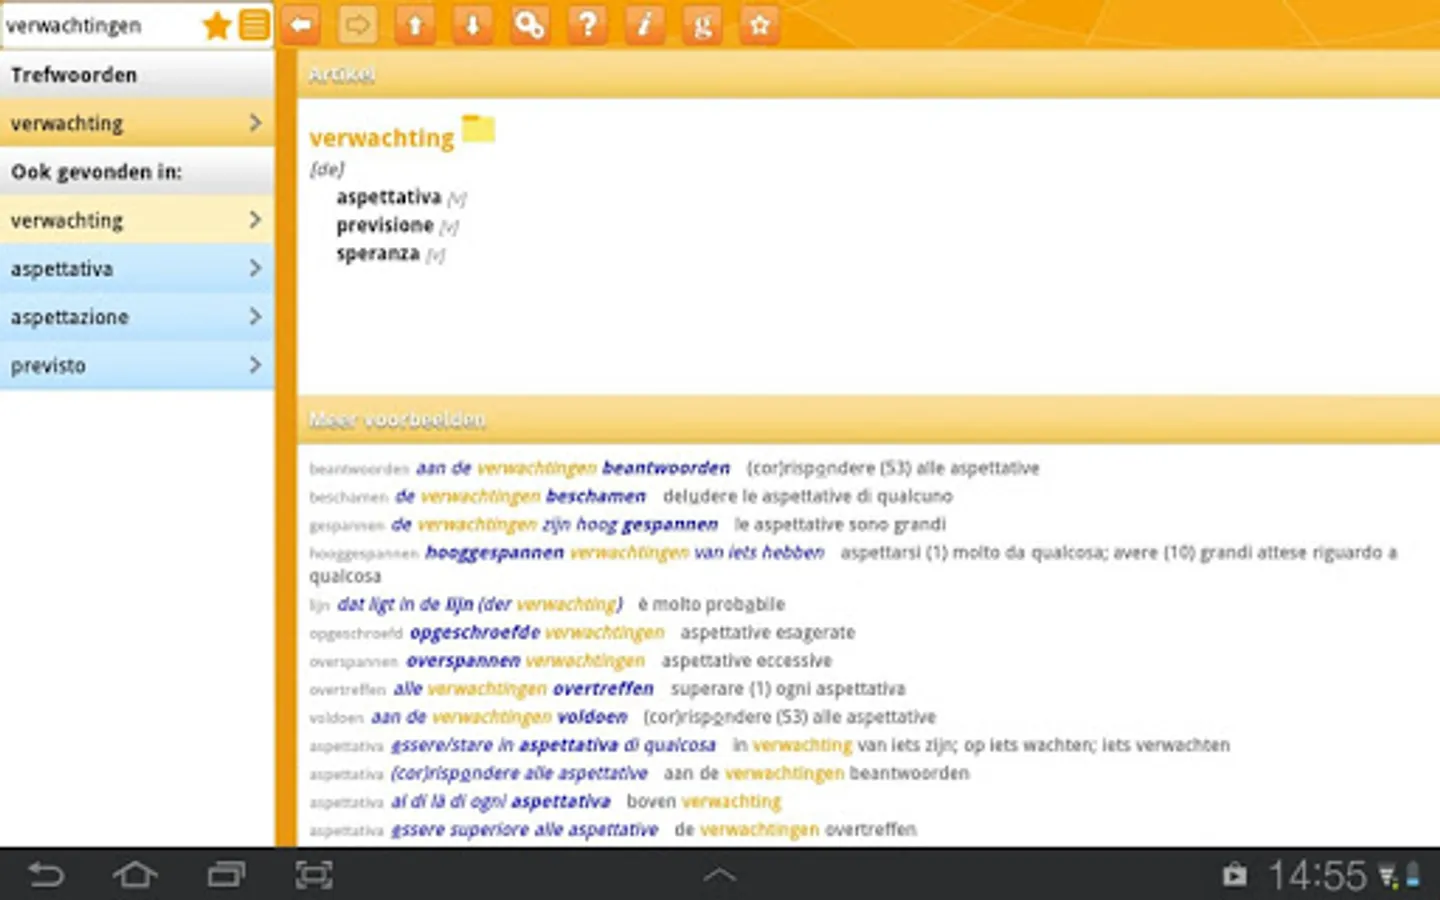The height and width of the screenshot is (900, 1440).
Task: Click the chain links toolbar icon
Action: 529,24
